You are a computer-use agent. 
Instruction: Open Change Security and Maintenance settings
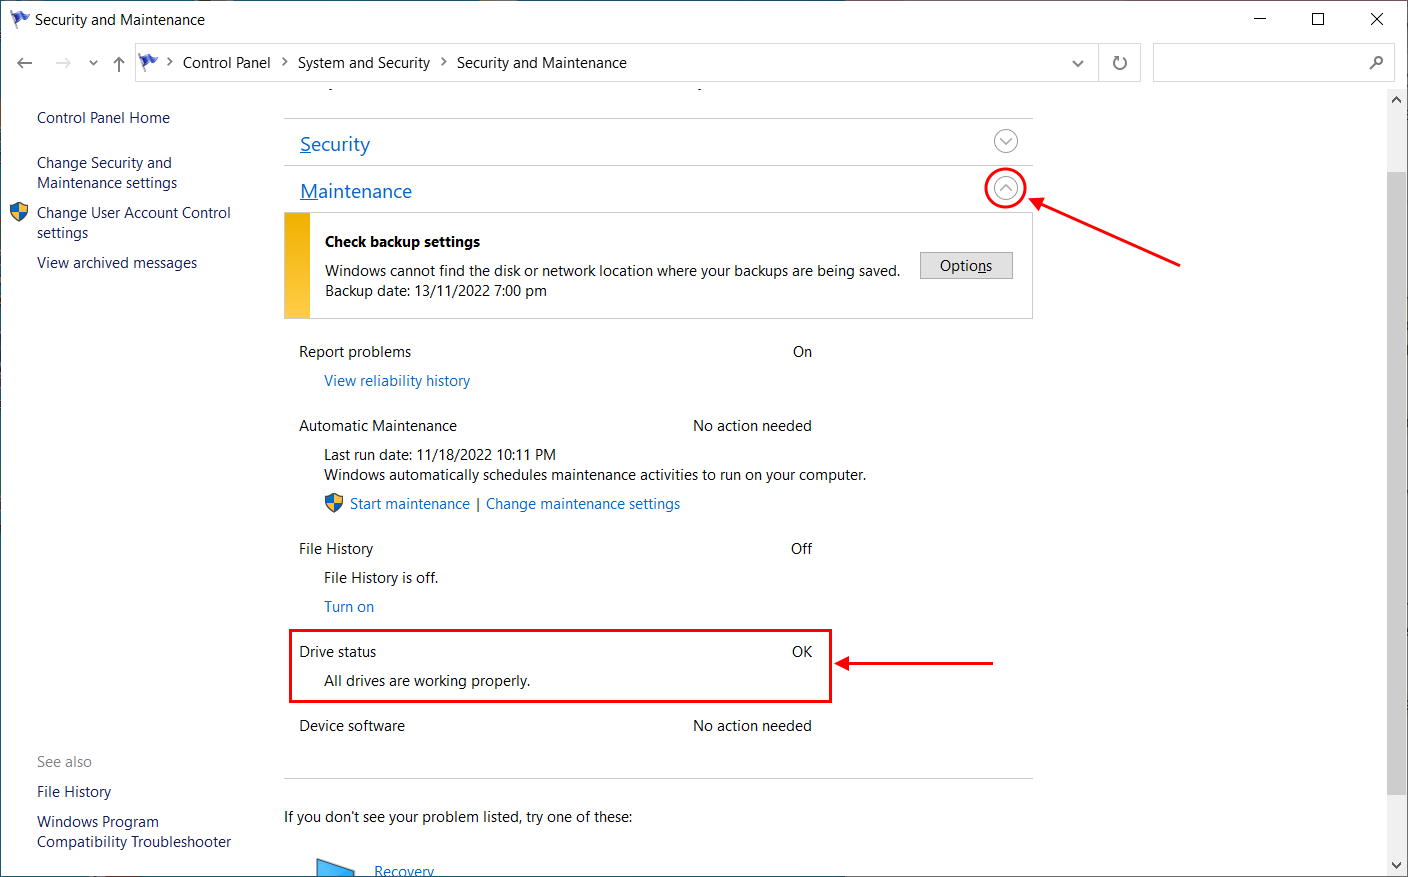tap(107, 173)
